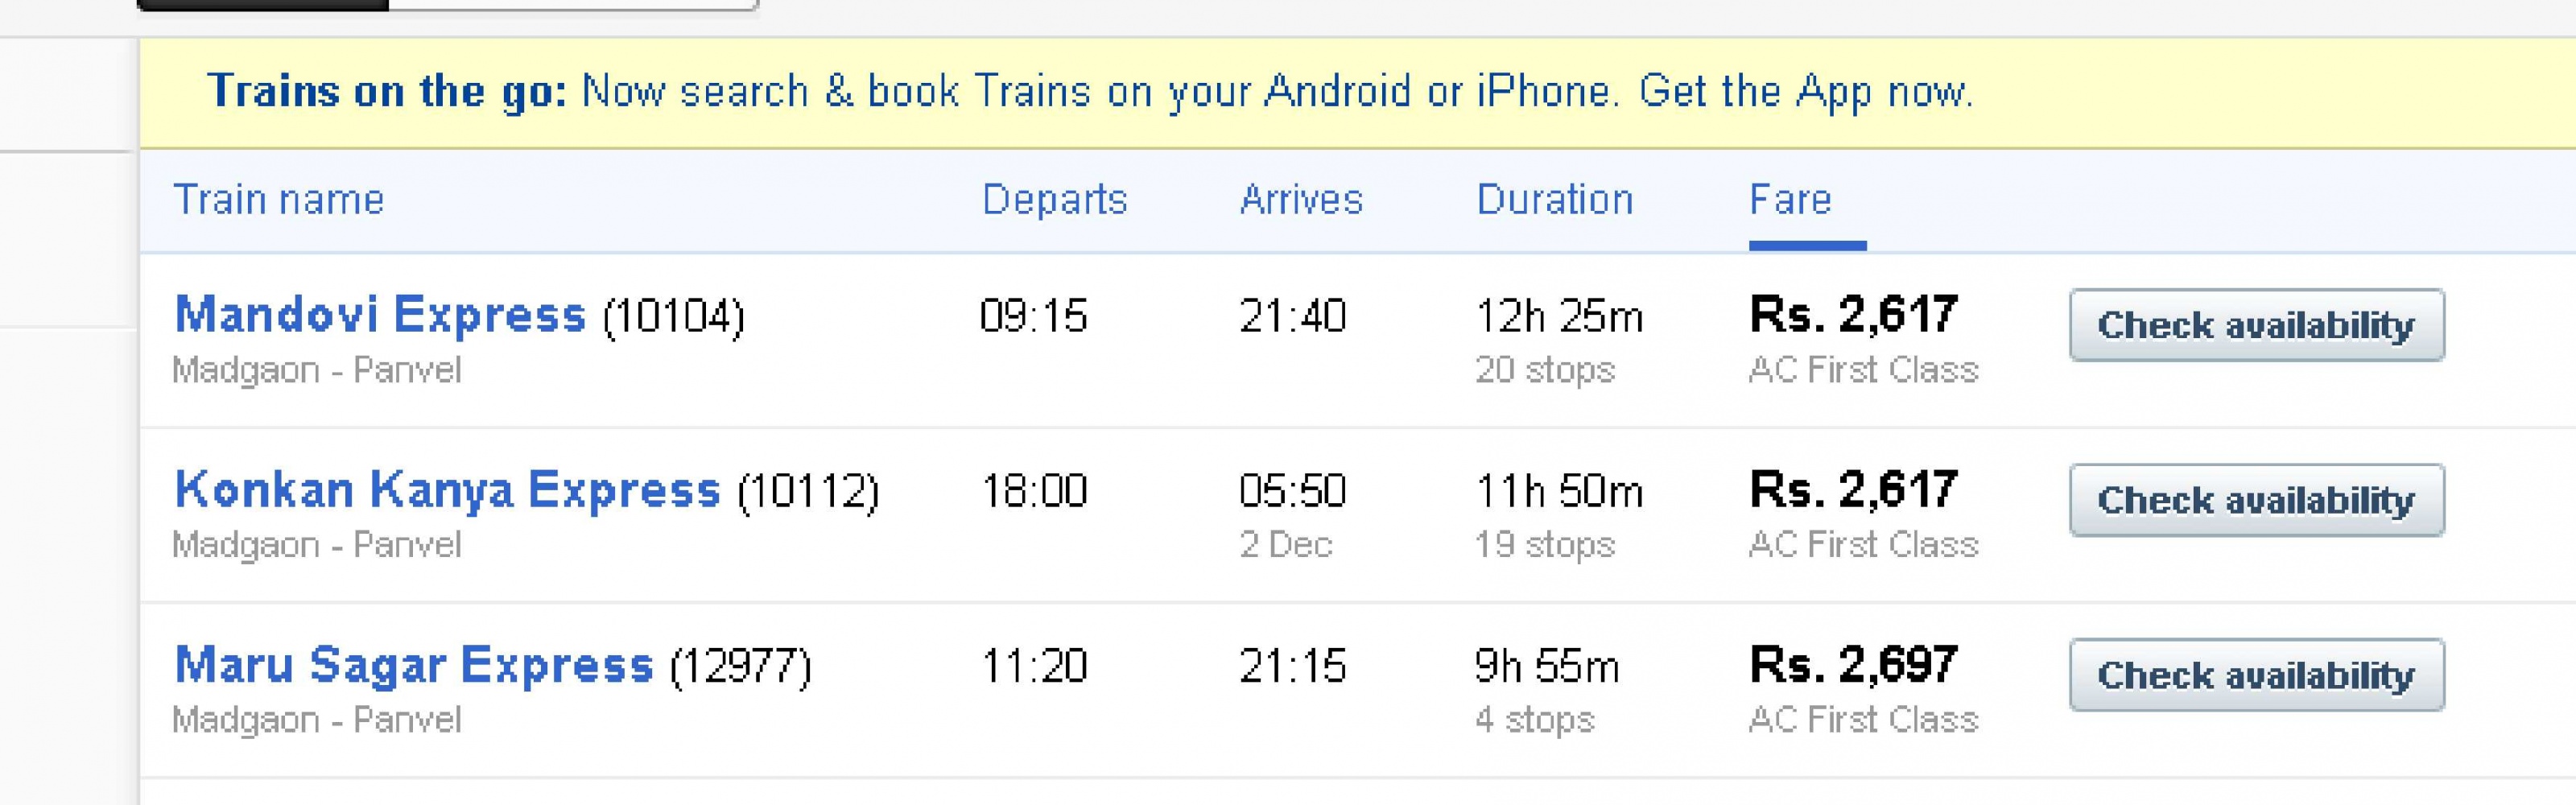Screen dimensions: 2576x805
Task: Sort trains by Duration column
Action: point(1554,200)
